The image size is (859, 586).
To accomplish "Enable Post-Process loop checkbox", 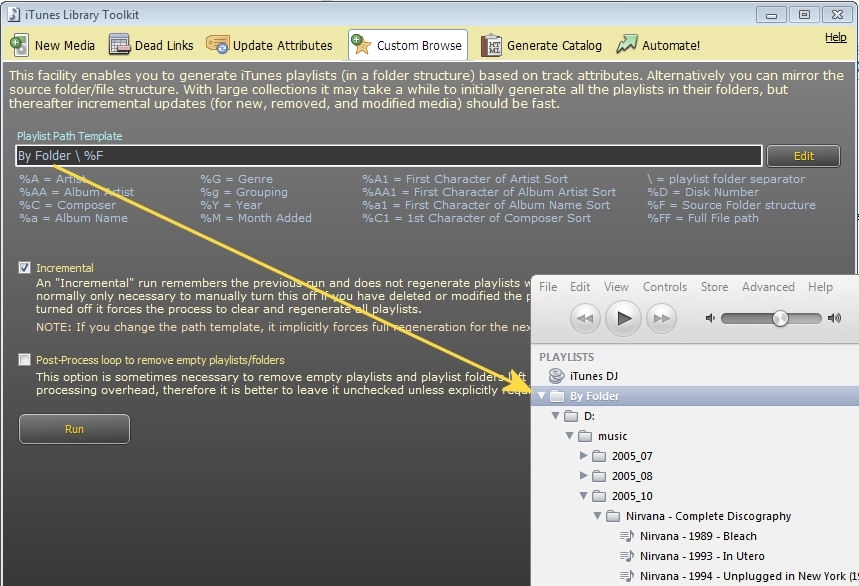I will [24, 359].
